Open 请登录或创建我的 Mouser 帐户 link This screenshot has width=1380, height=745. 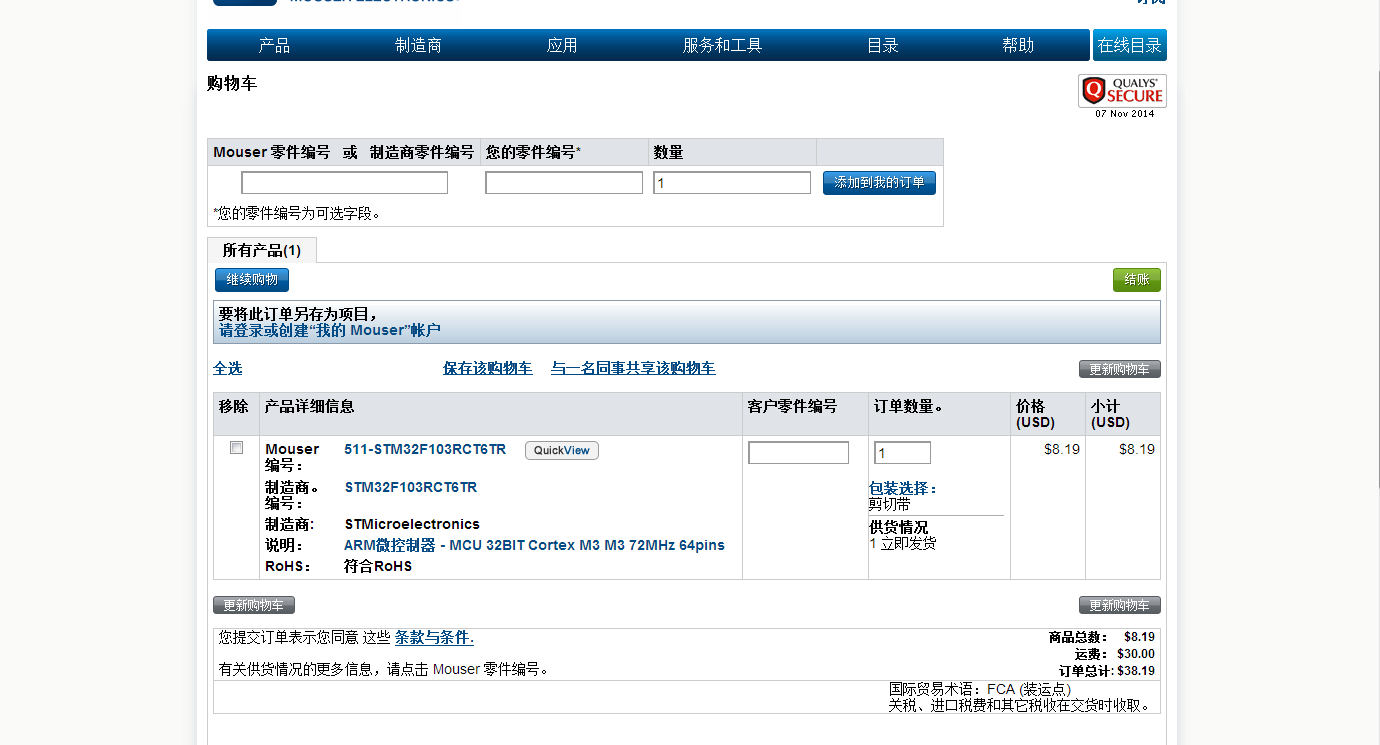click(330, 330)
